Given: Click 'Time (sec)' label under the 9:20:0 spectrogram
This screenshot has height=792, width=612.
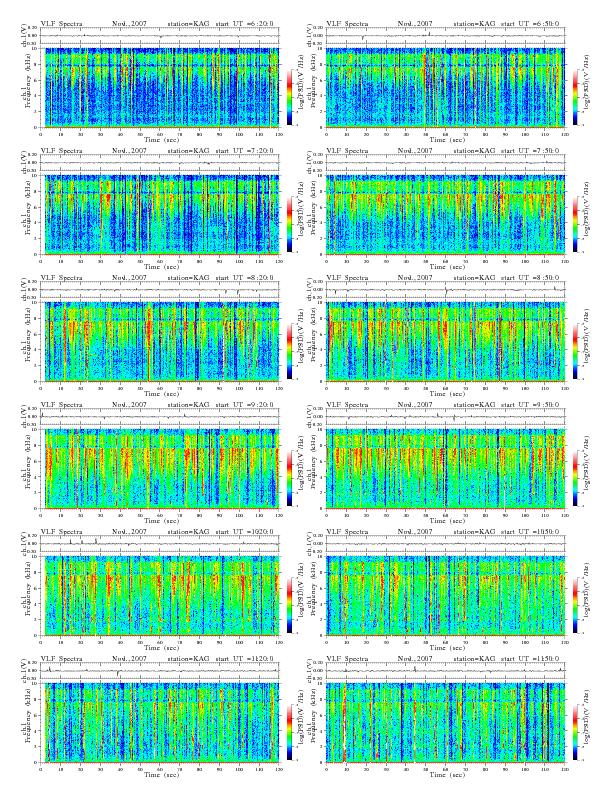Looking at the screenshot, I should pyautogui.click(x=161, y=520).
